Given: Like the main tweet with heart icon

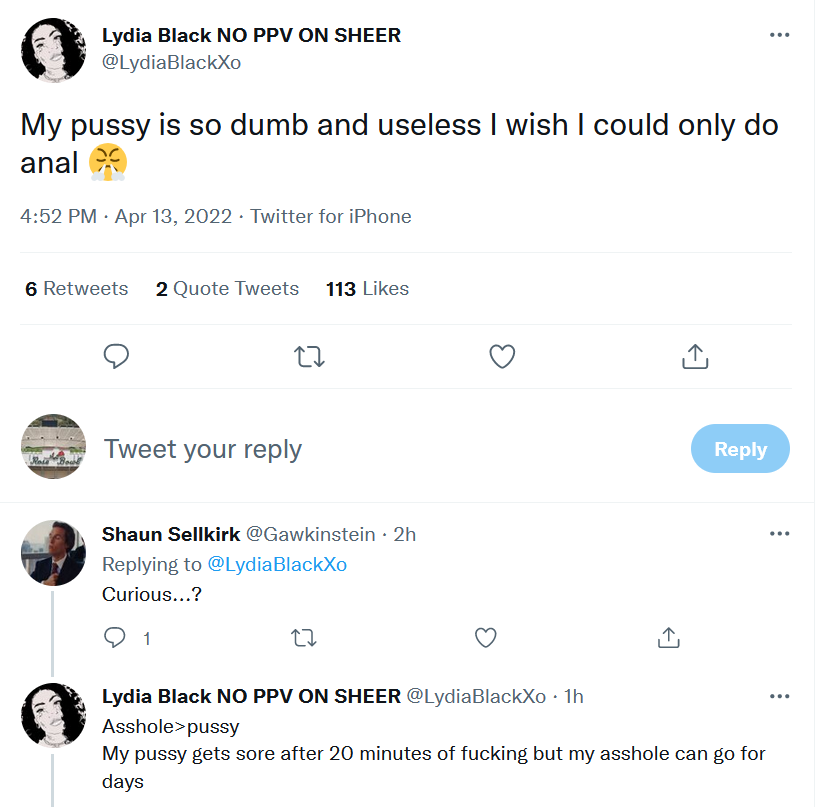Looking at the screenshot, I should click(x=502, y=356).
